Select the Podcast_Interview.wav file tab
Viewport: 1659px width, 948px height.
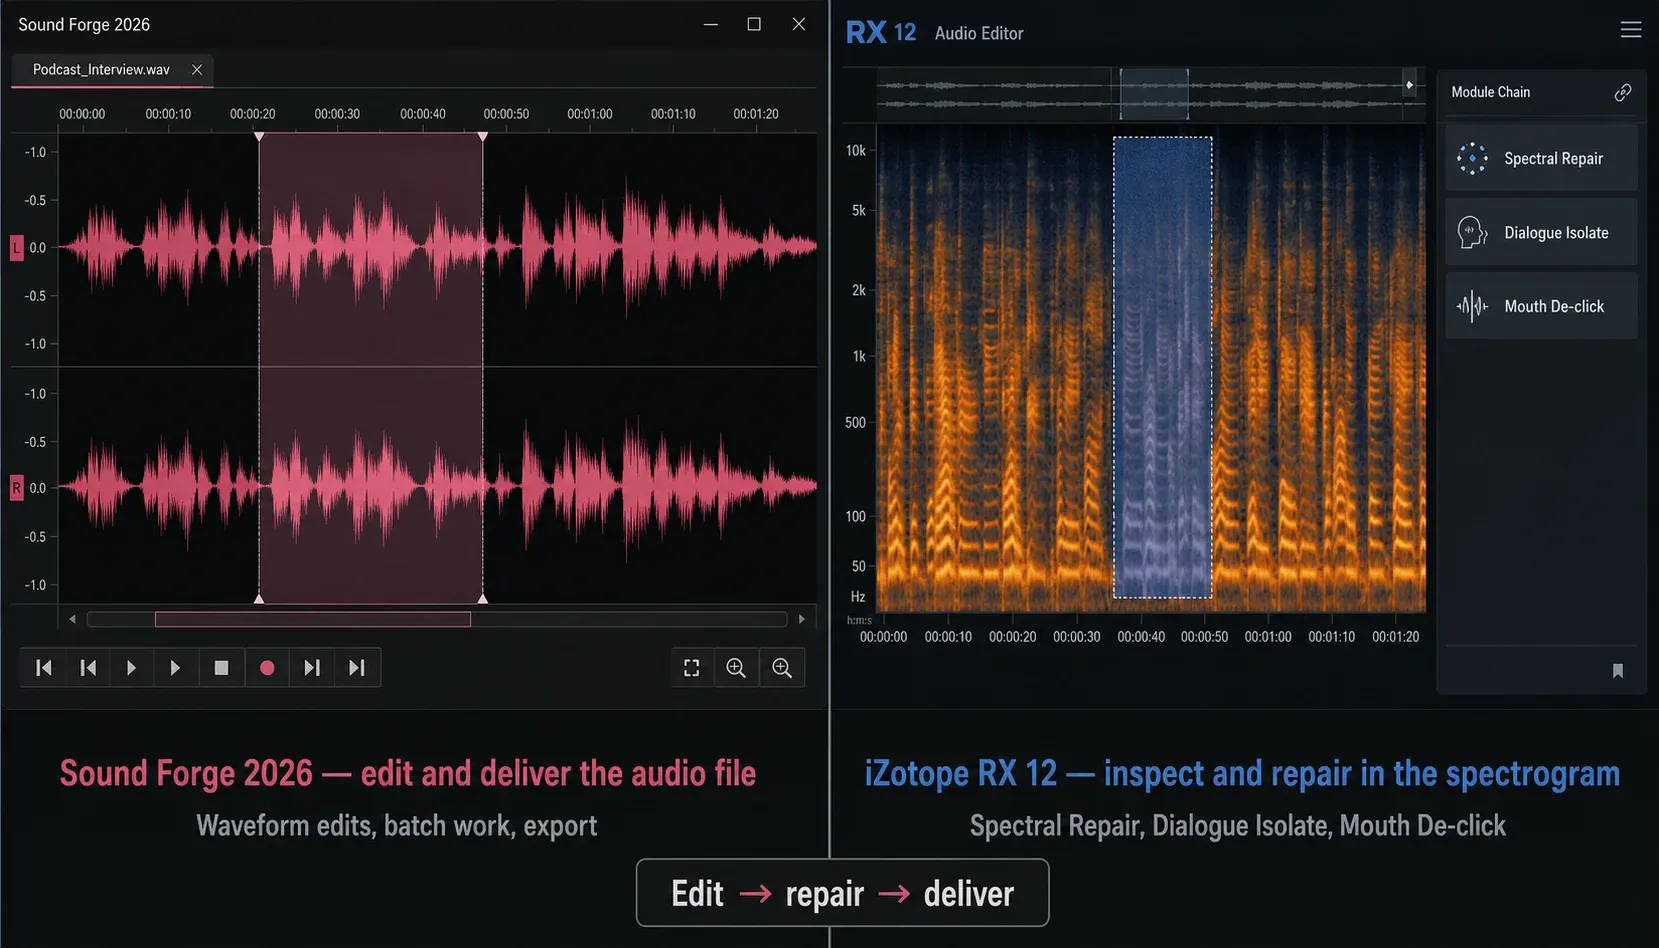[x=112, y=70]
